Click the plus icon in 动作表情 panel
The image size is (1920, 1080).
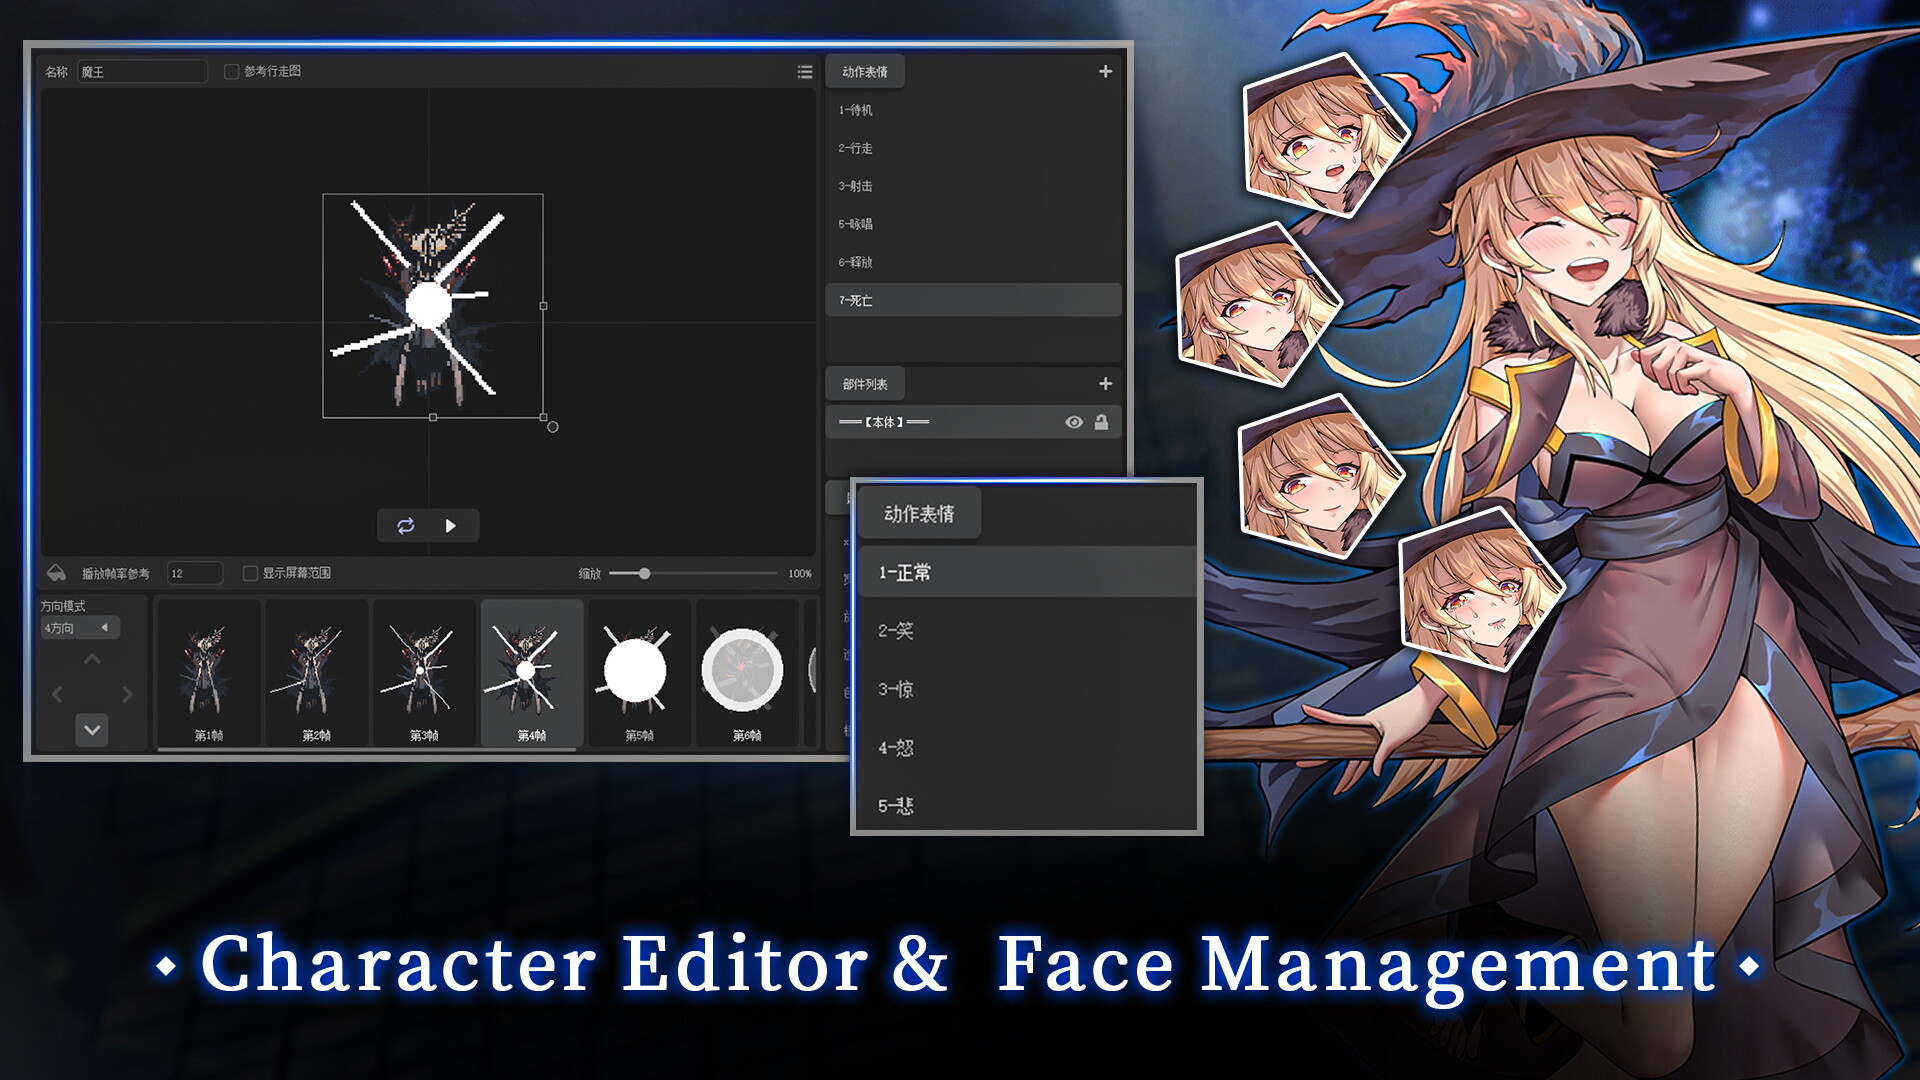point(1105,72)
